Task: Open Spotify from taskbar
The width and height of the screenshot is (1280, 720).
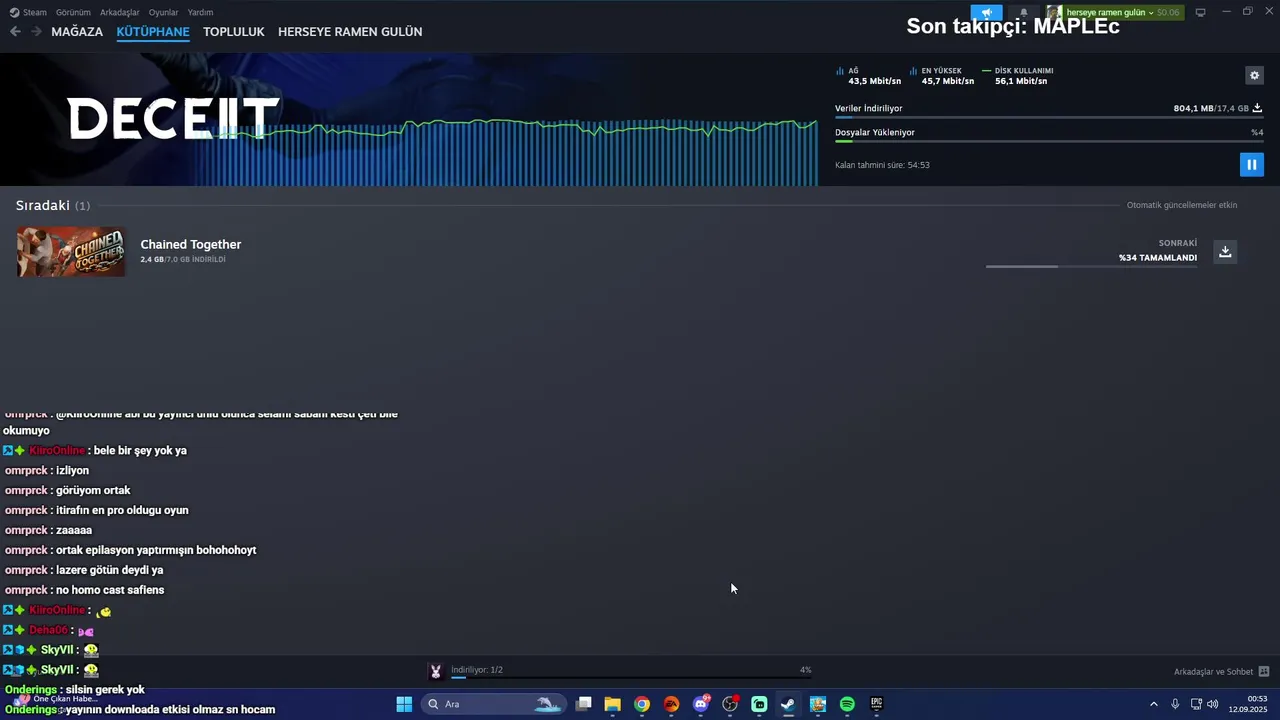Action: pyautogui.click(x=847, y=704)
